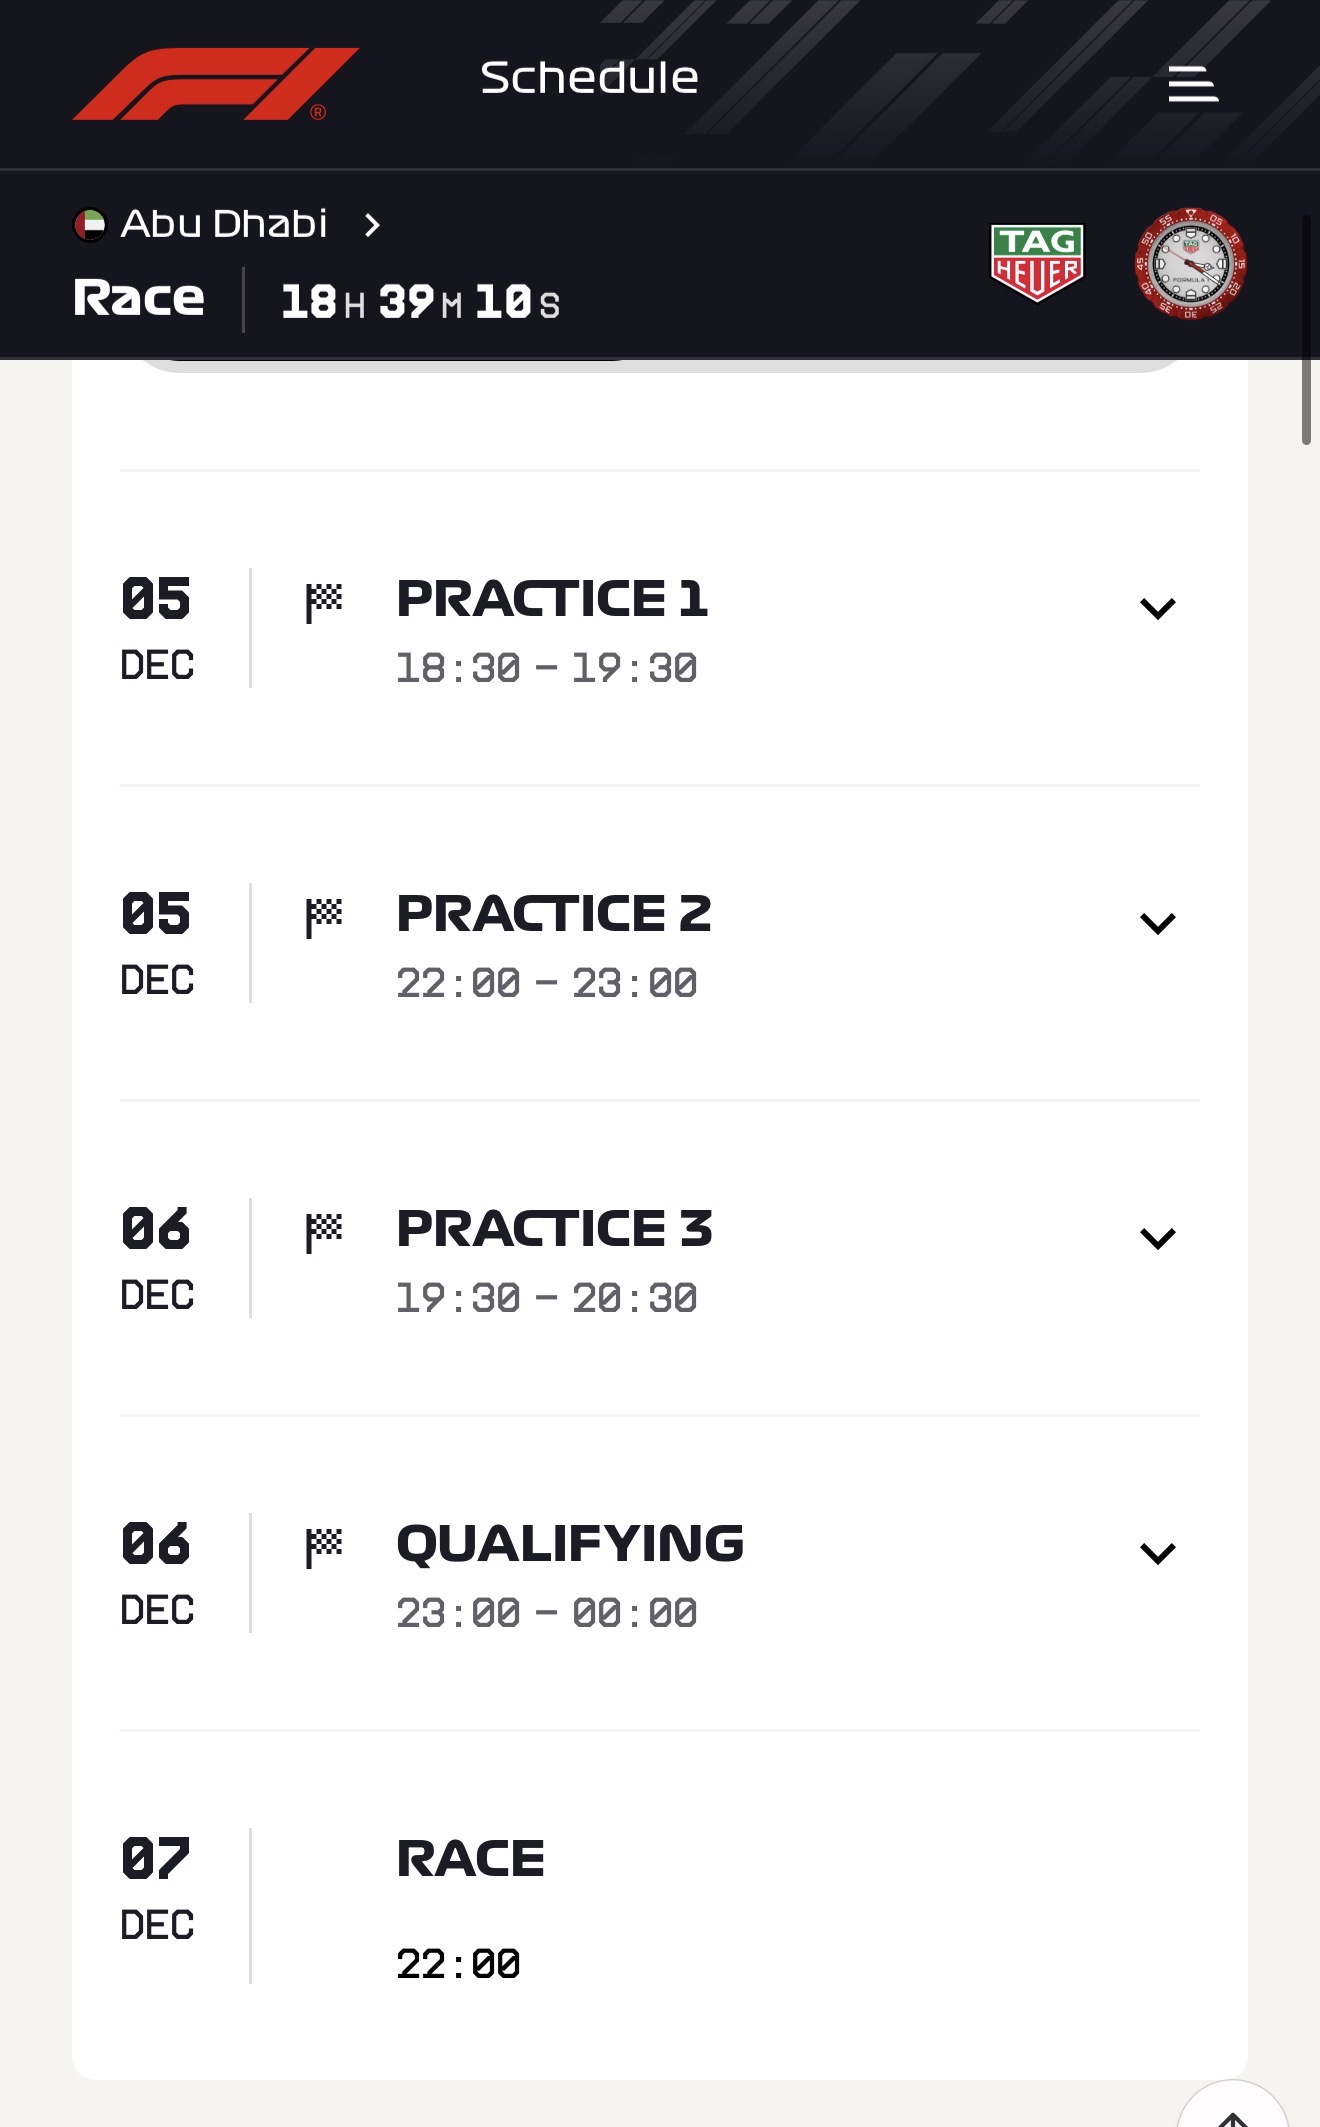The width and height of the screenshot is (1320, 2127).
Task: Click the TAG Heuer watch image
Action: click(x=1190, y=264)
